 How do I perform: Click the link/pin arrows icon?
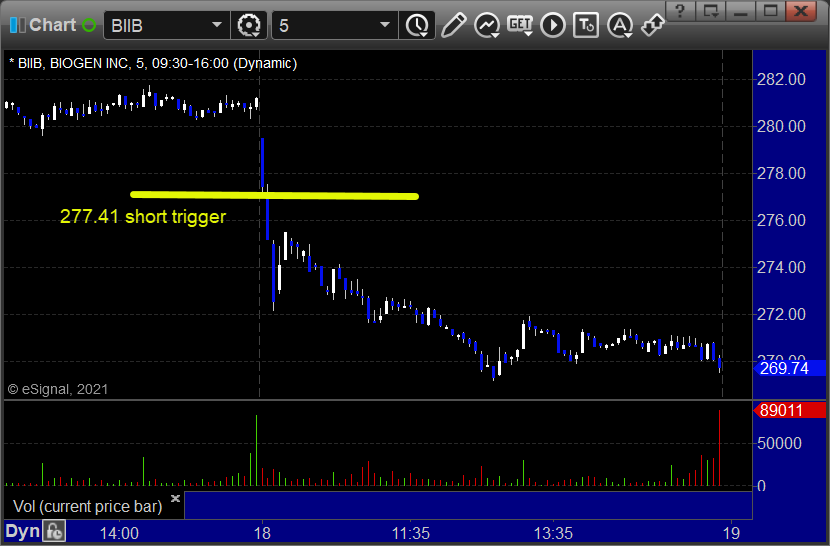click(x=652, y=25)
